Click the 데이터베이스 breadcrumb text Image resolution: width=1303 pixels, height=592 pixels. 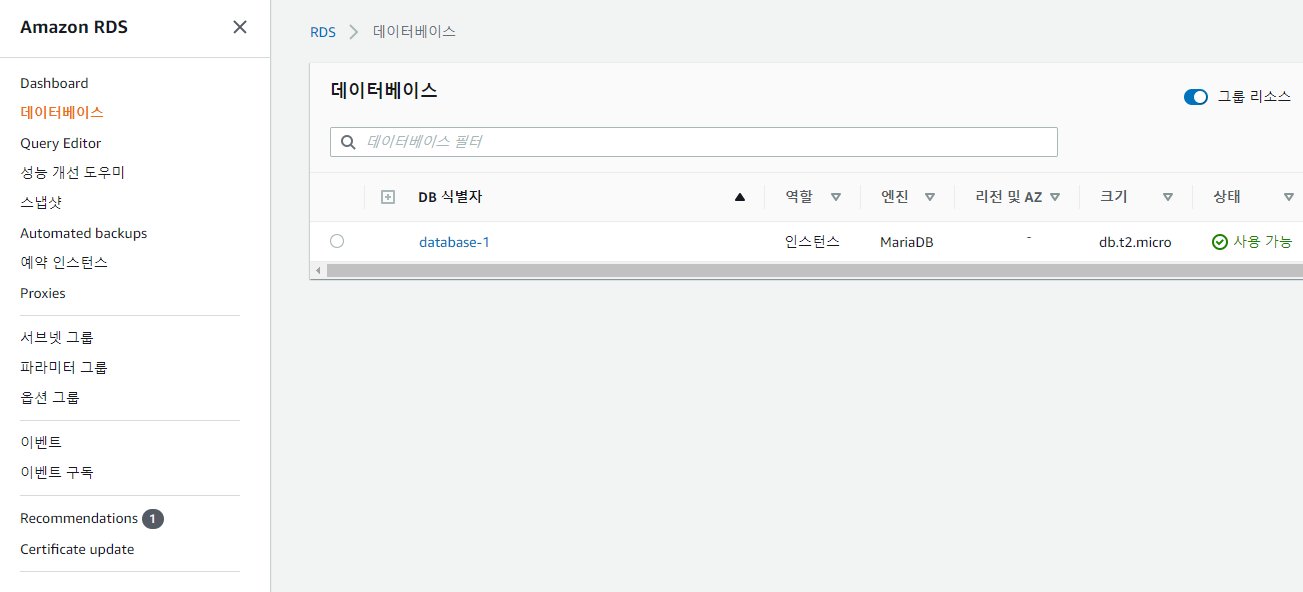[414, 32]
